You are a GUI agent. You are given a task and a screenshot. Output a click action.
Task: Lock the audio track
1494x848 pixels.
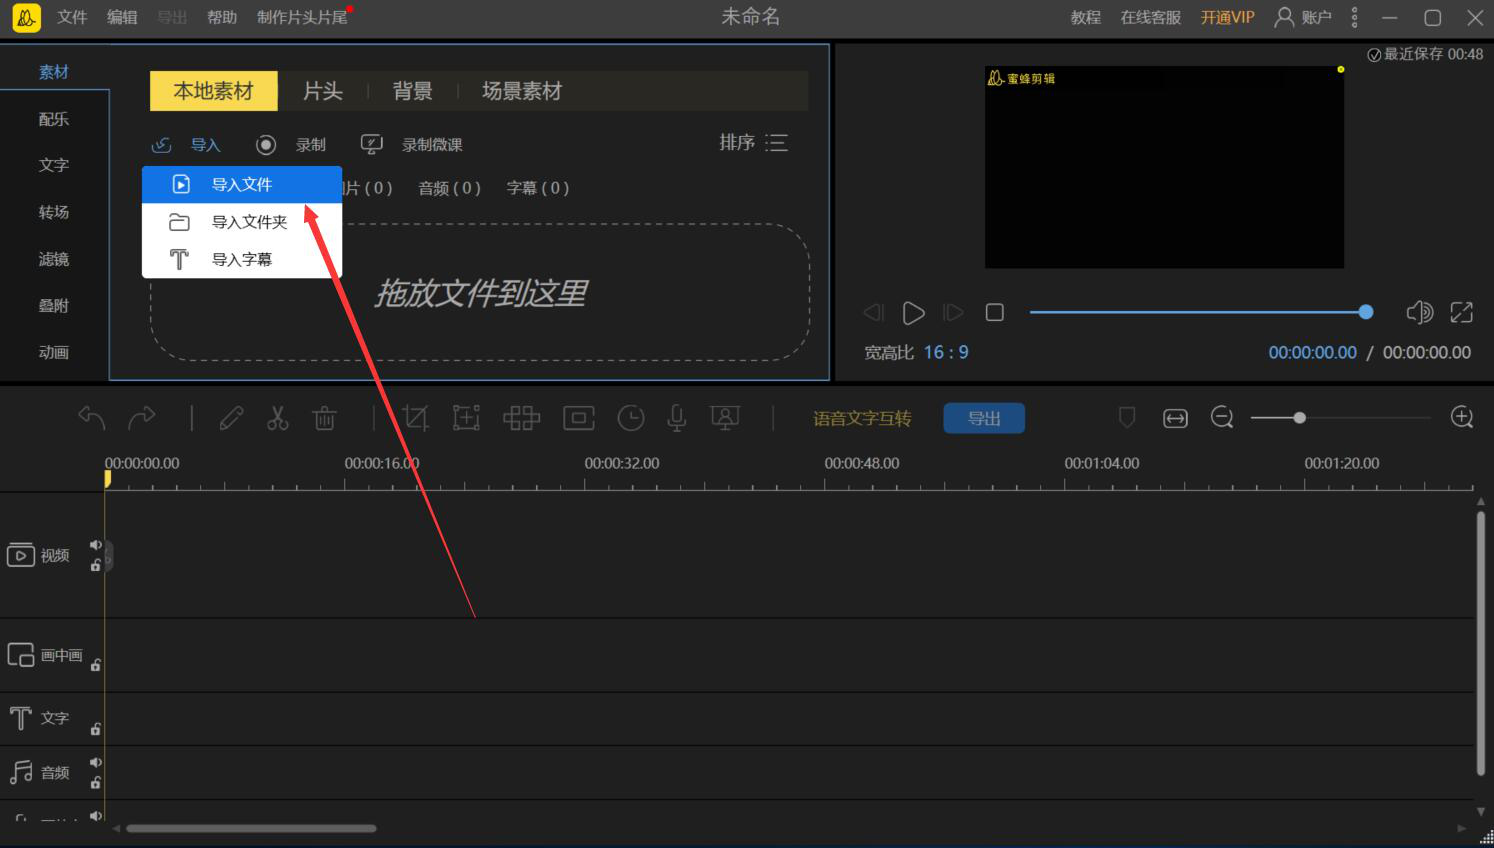(96, 782)
